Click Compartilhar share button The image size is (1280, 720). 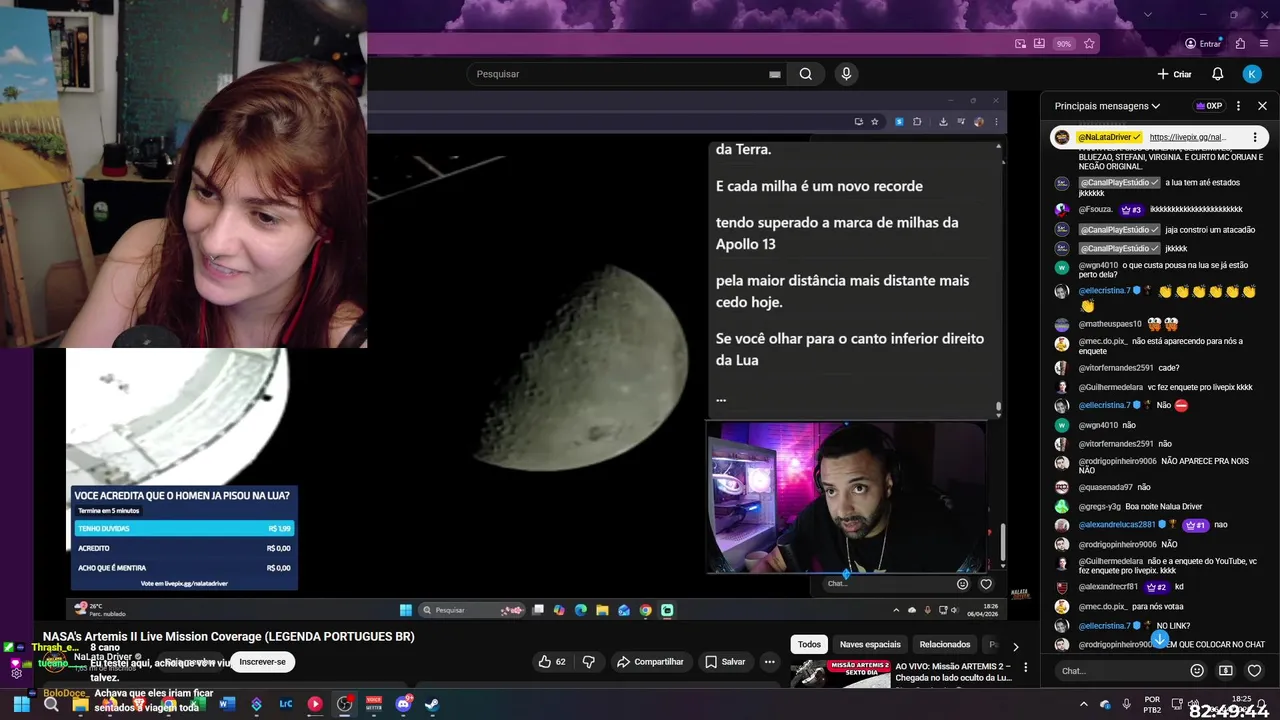650,661
